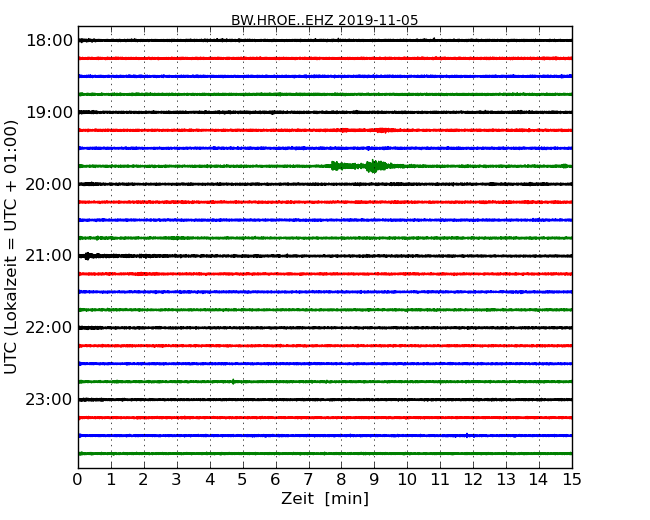The width and height of the screenshot is (650, 520).
Task: Click the x-axis tick label 2
Action: click(x=143, y=479)
